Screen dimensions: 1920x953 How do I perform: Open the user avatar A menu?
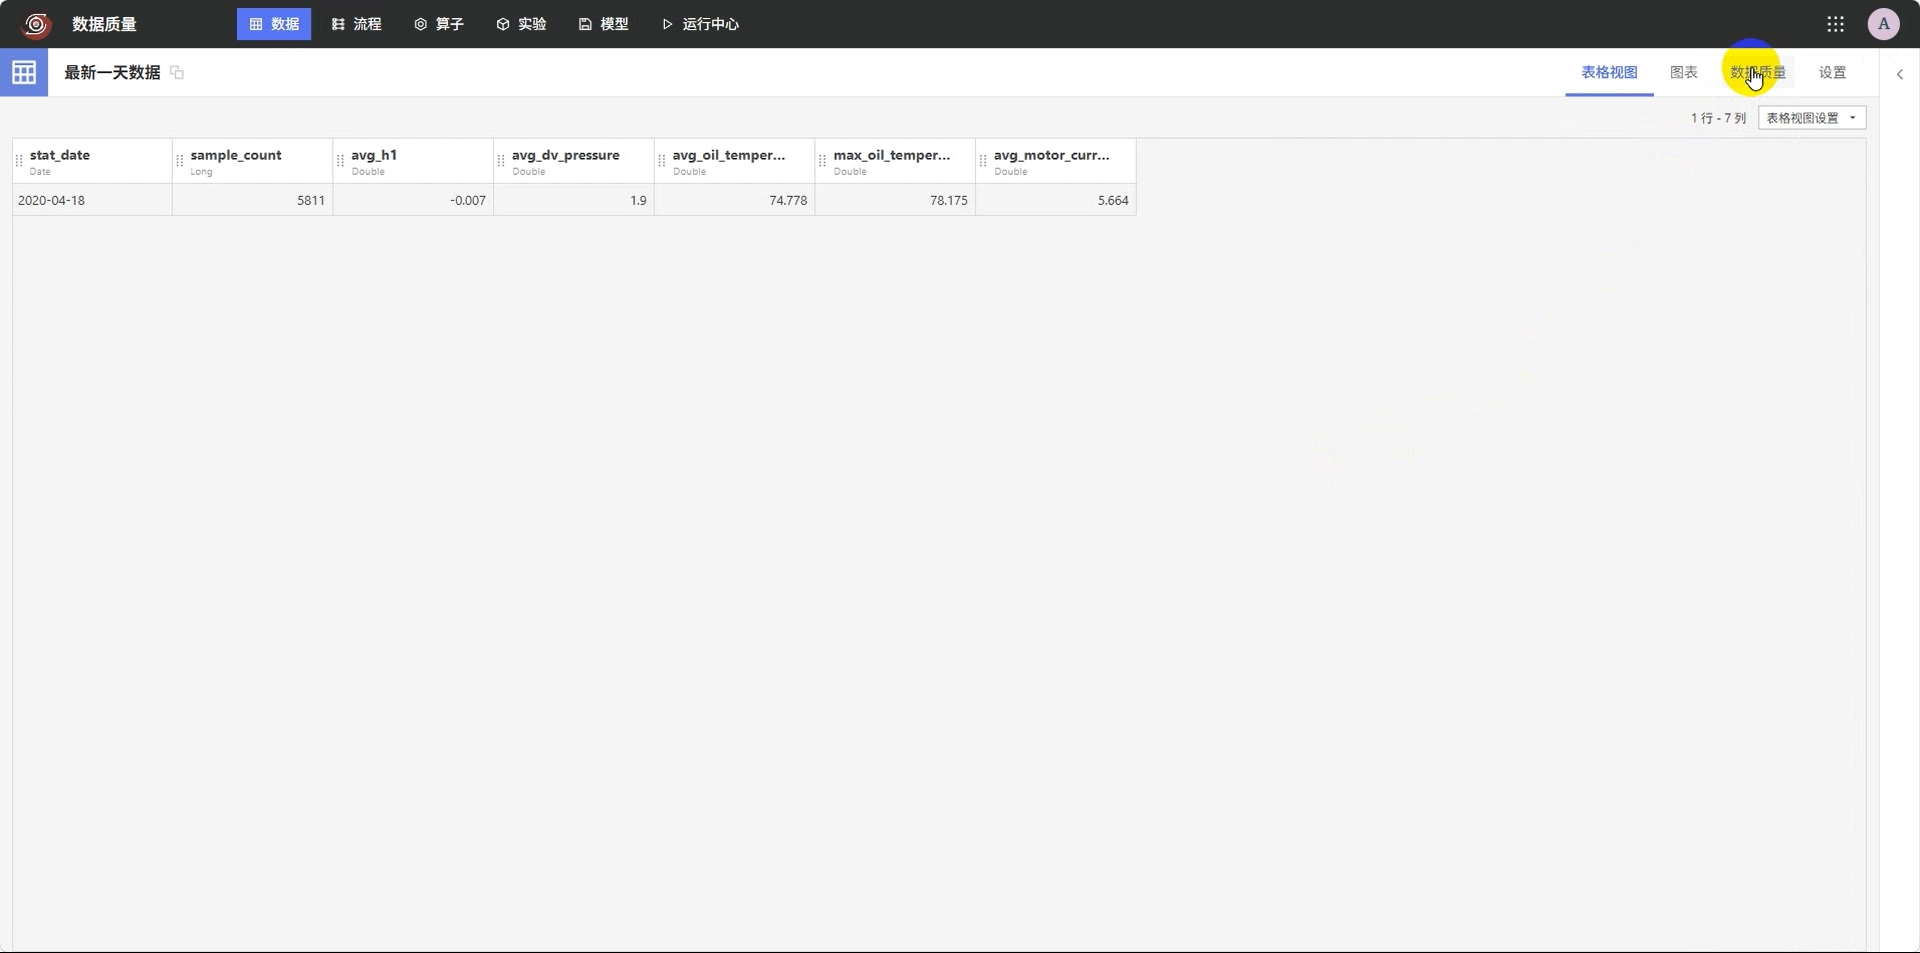click(1883, 24)
